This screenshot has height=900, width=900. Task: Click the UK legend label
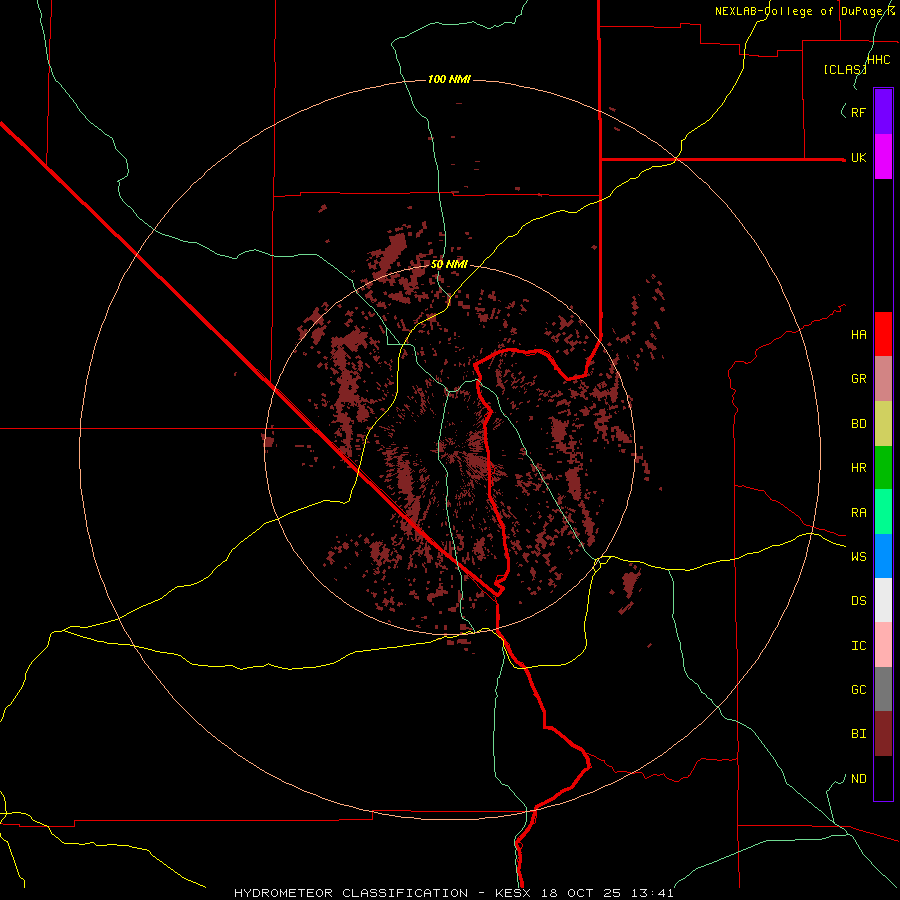pos(858,158)
